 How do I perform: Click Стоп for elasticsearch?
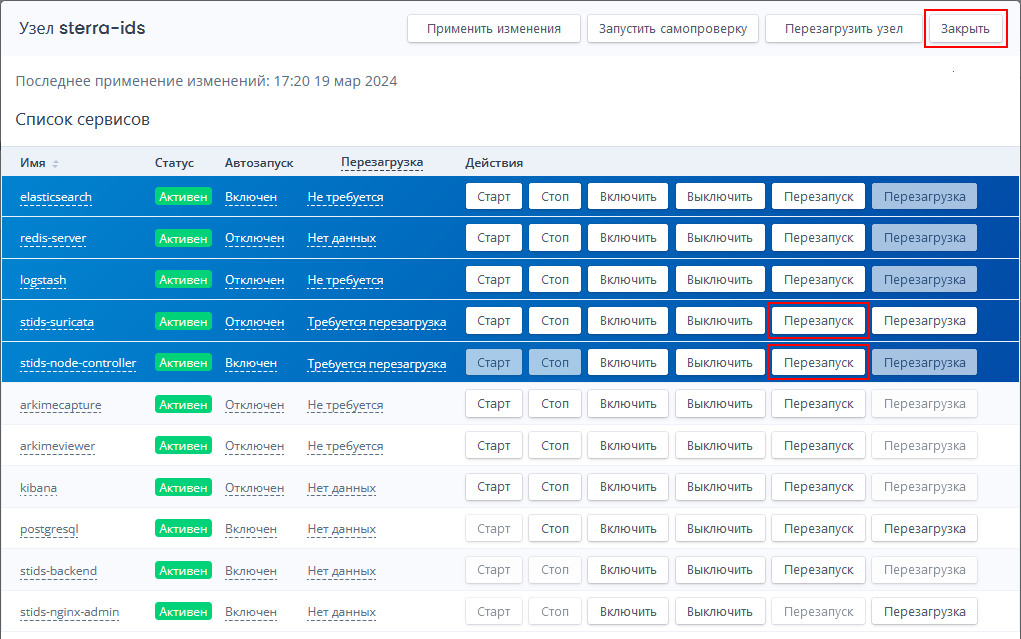click(x=555, y=197)
